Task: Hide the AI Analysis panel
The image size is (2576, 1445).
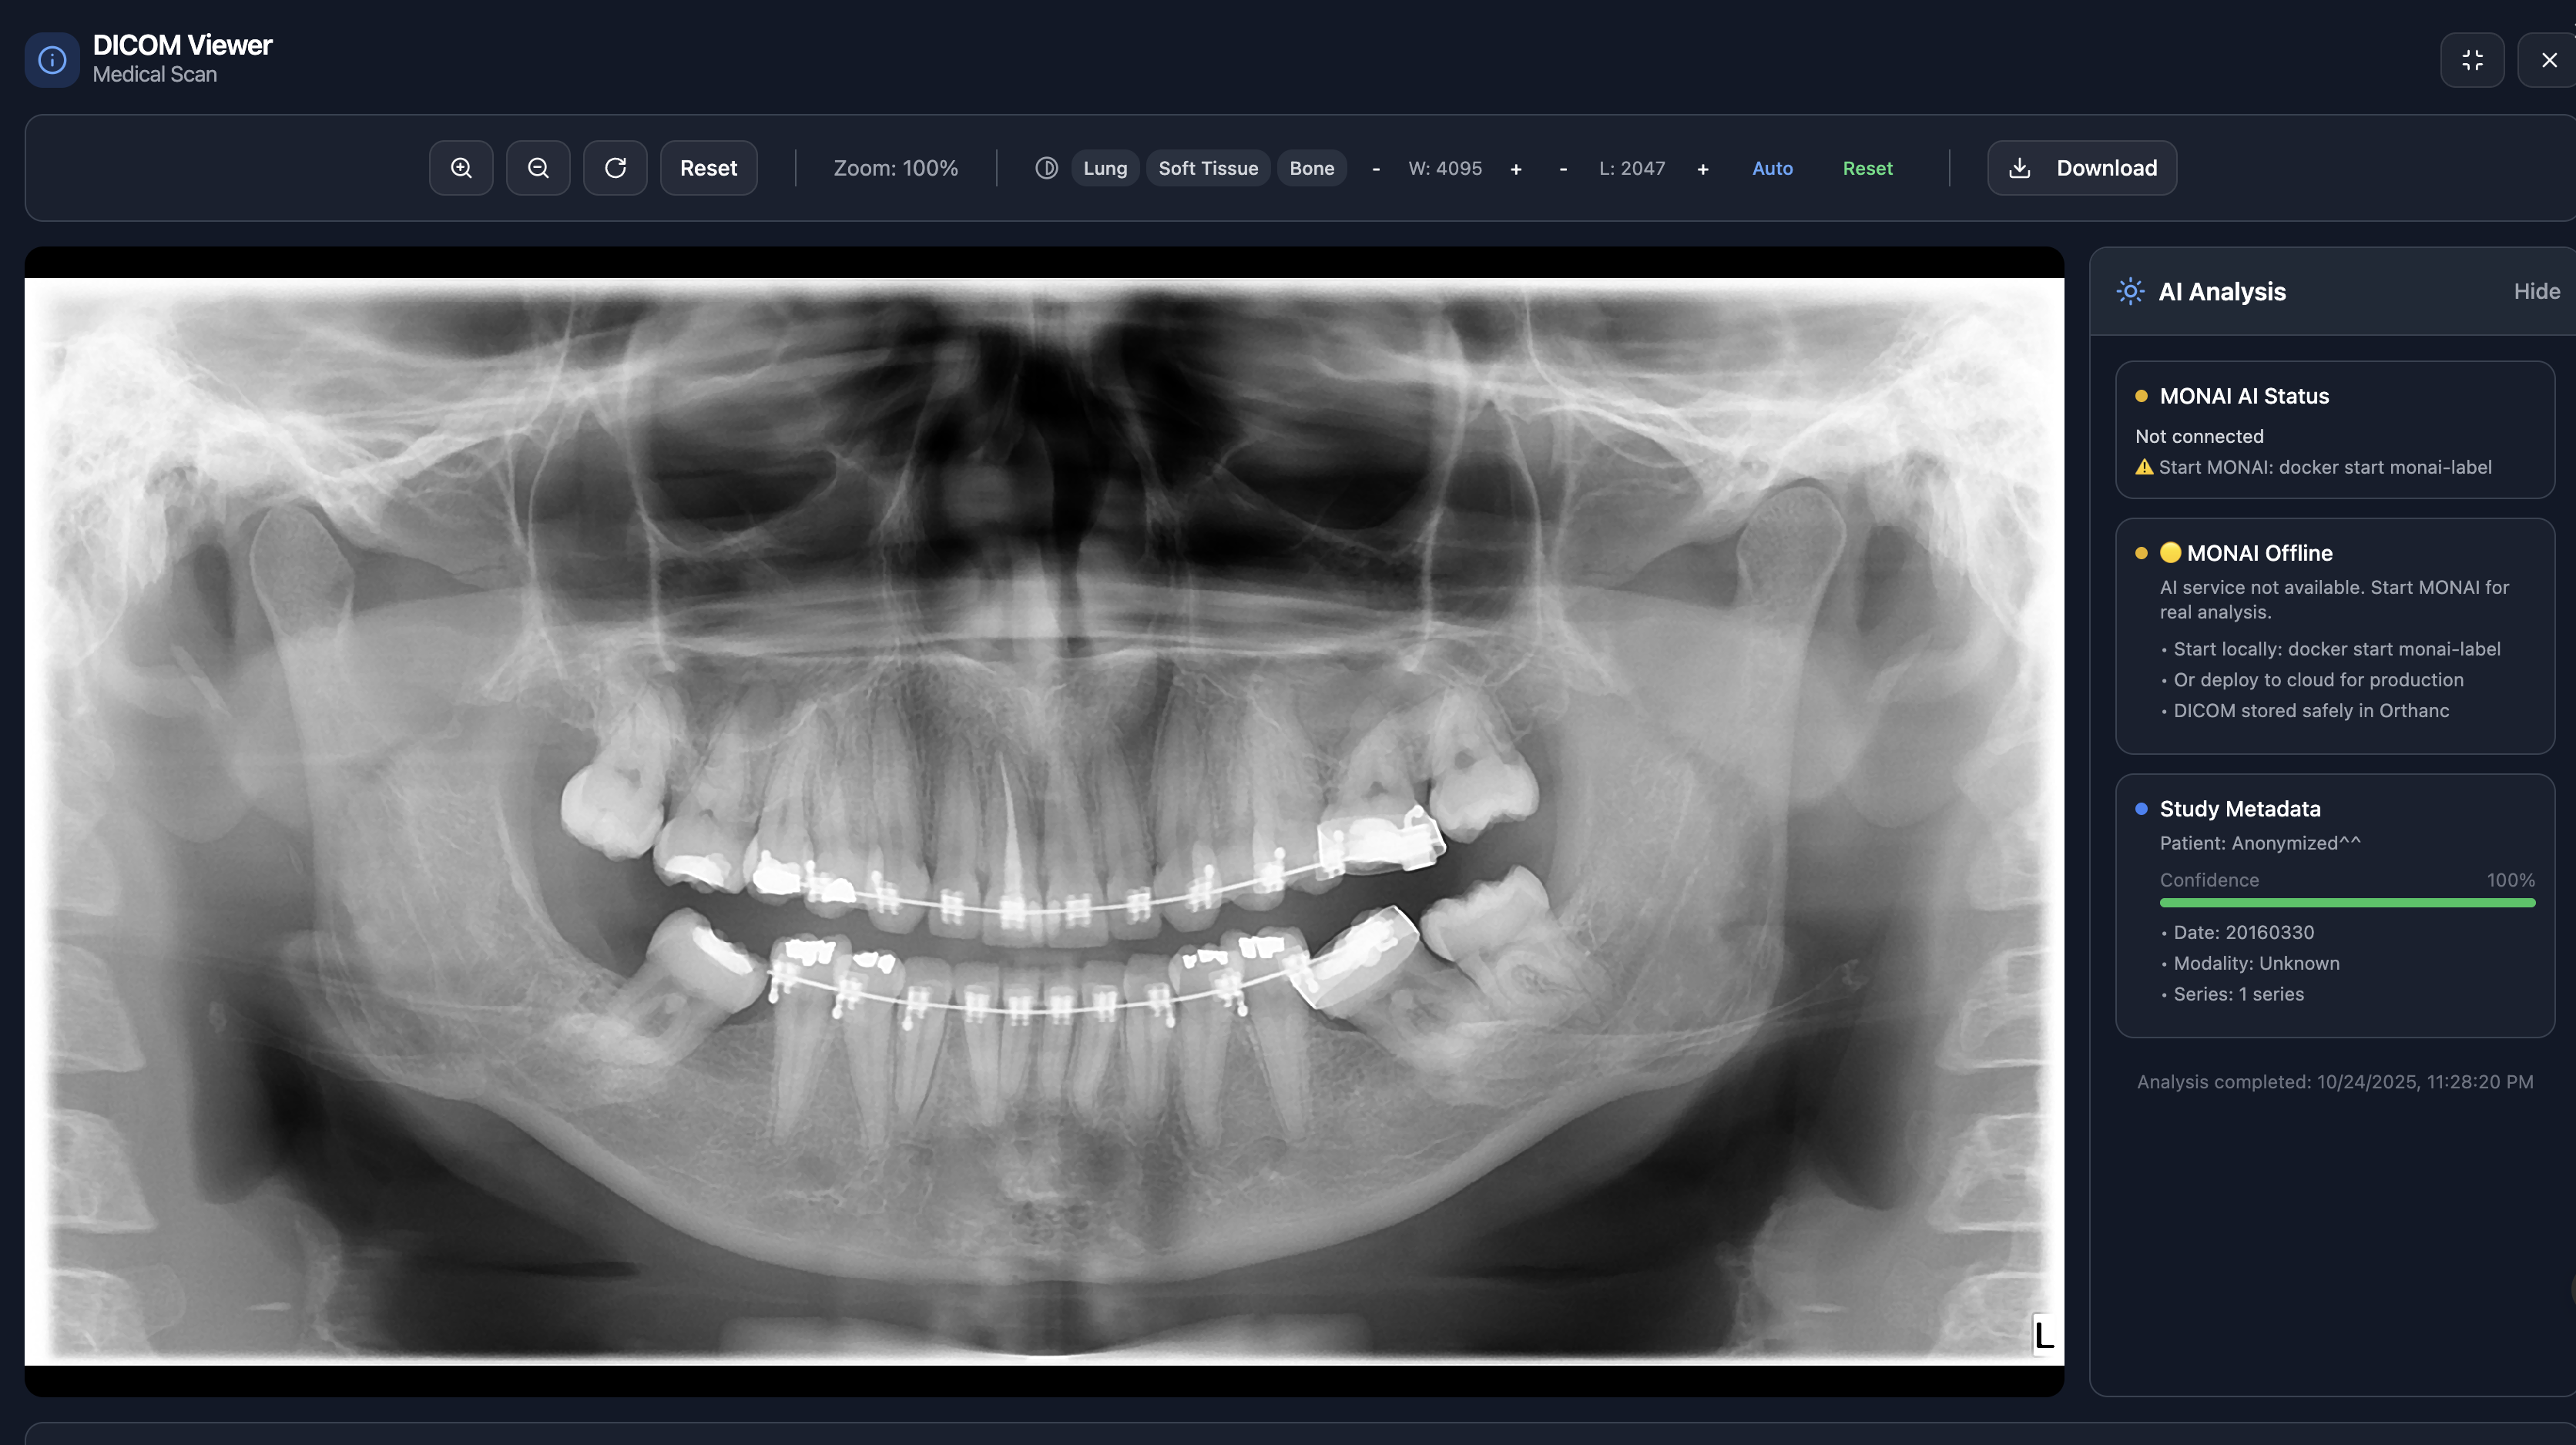Action: (2536, 291)
